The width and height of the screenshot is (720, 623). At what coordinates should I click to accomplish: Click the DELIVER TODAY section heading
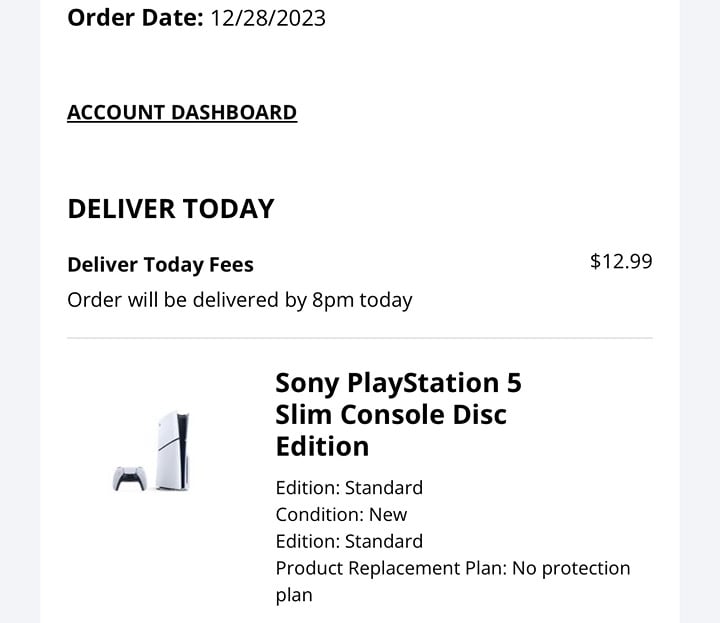coord(170,208)
